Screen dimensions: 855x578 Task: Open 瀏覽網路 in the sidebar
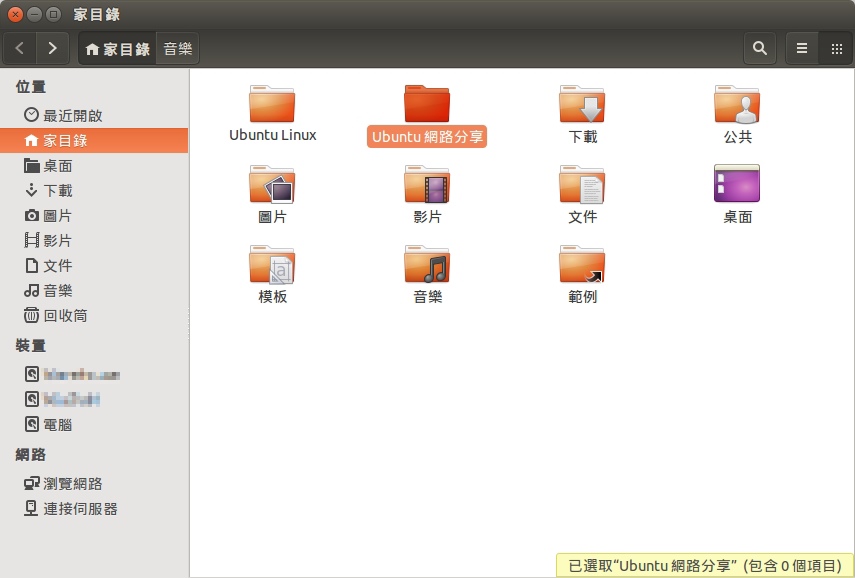point(94,484)
